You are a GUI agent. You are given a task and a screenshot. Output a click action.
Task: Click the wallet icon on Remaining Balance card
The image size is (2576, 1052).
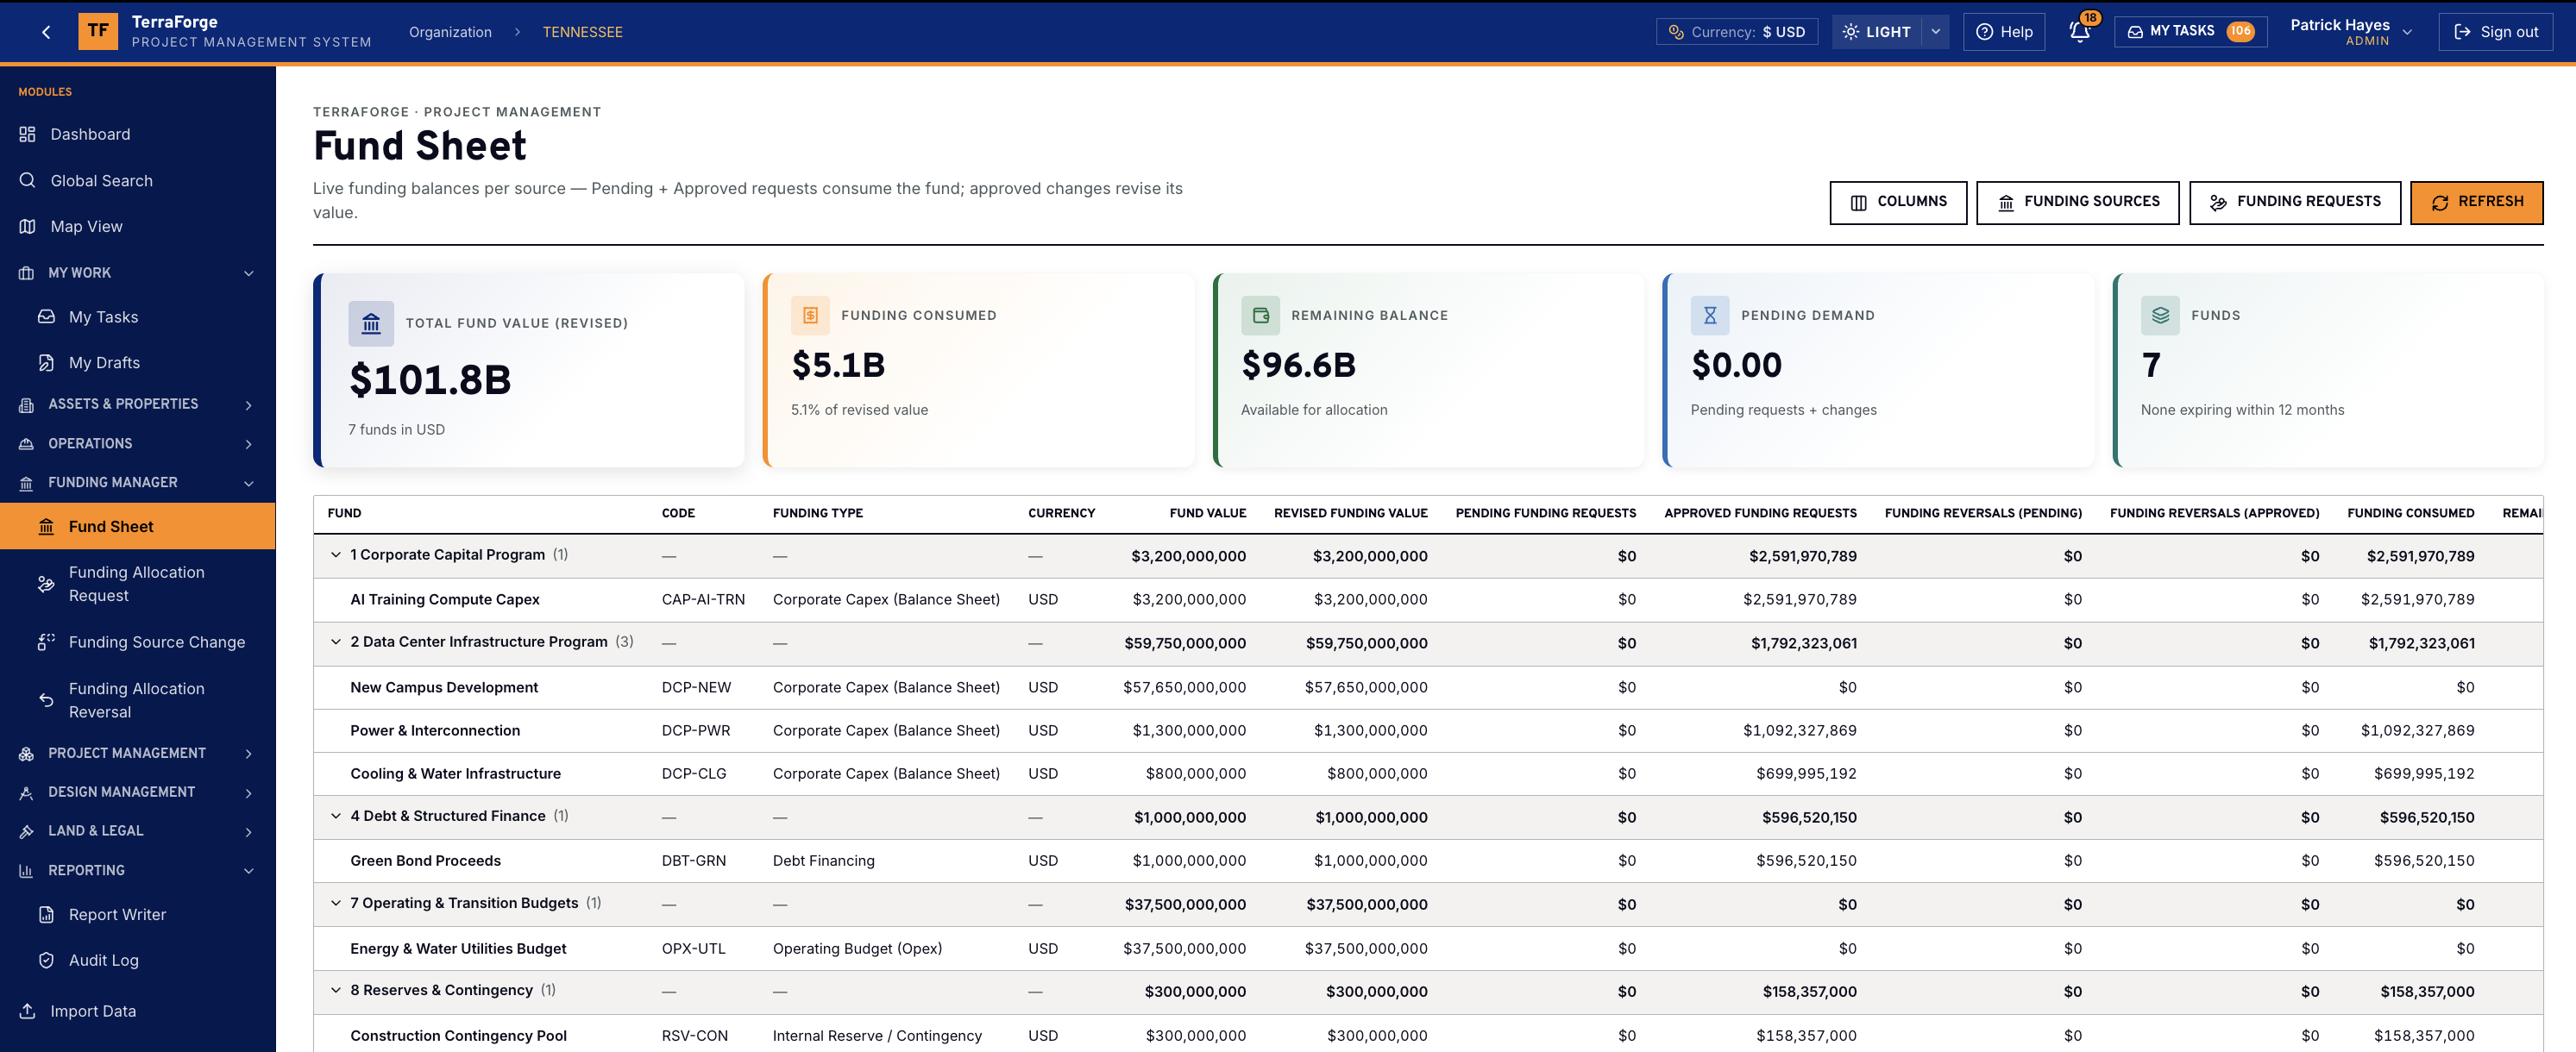point(1260,315)
